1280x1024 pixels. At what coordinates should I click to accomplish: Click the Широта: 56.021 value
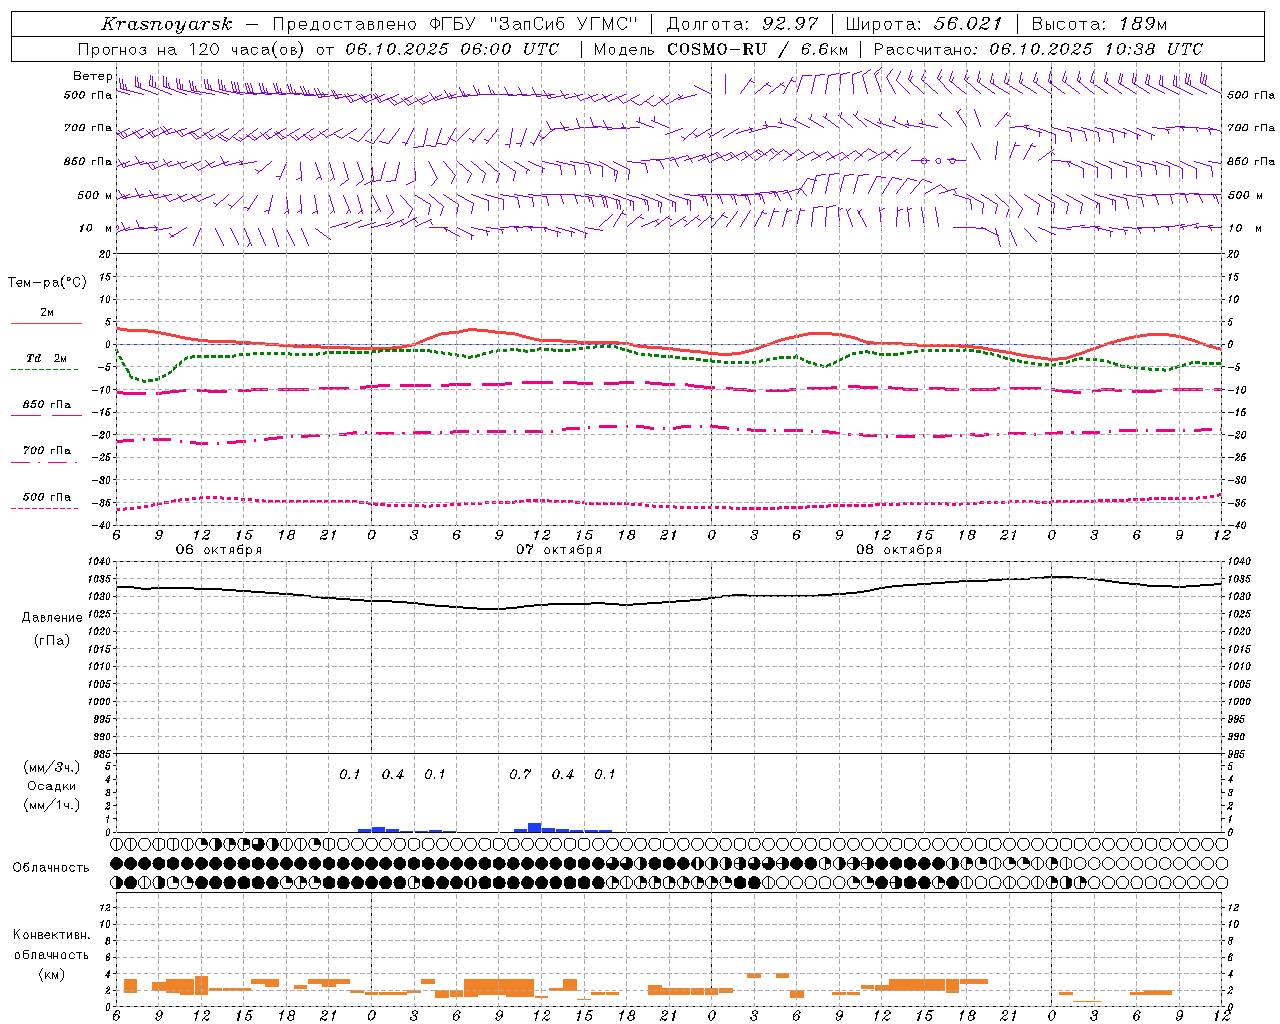pyautogui.click(x=924, y=24)
